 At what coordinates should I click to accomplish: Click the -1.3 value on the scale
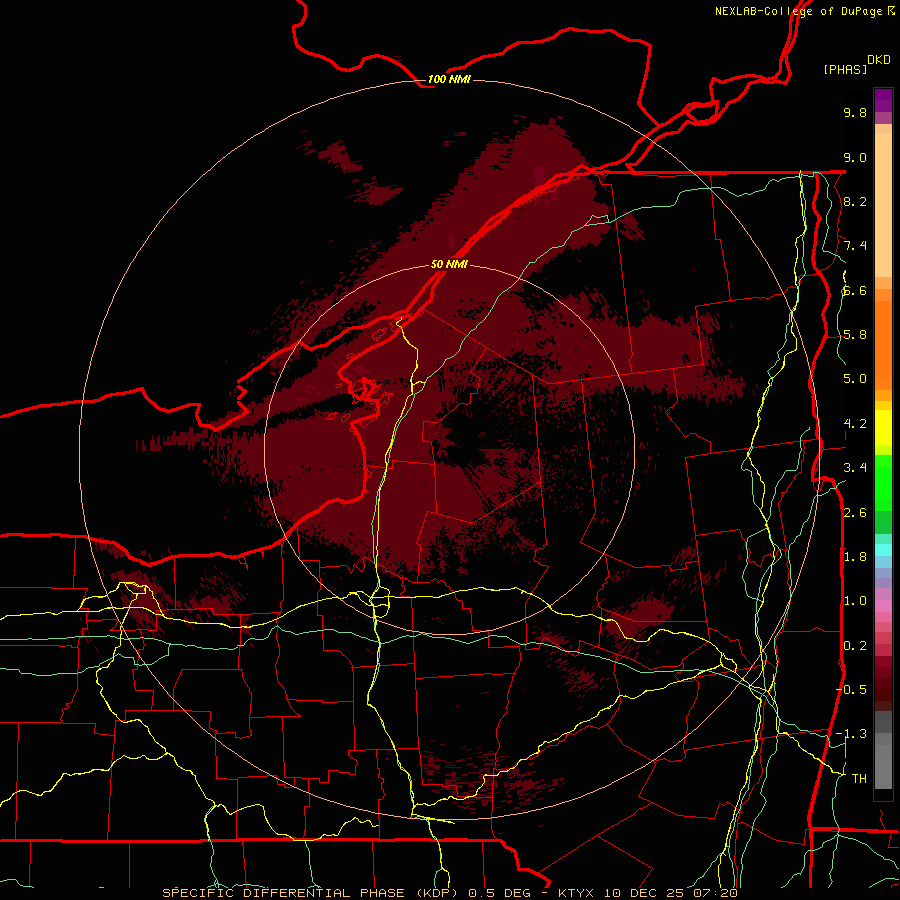[851, 734]
